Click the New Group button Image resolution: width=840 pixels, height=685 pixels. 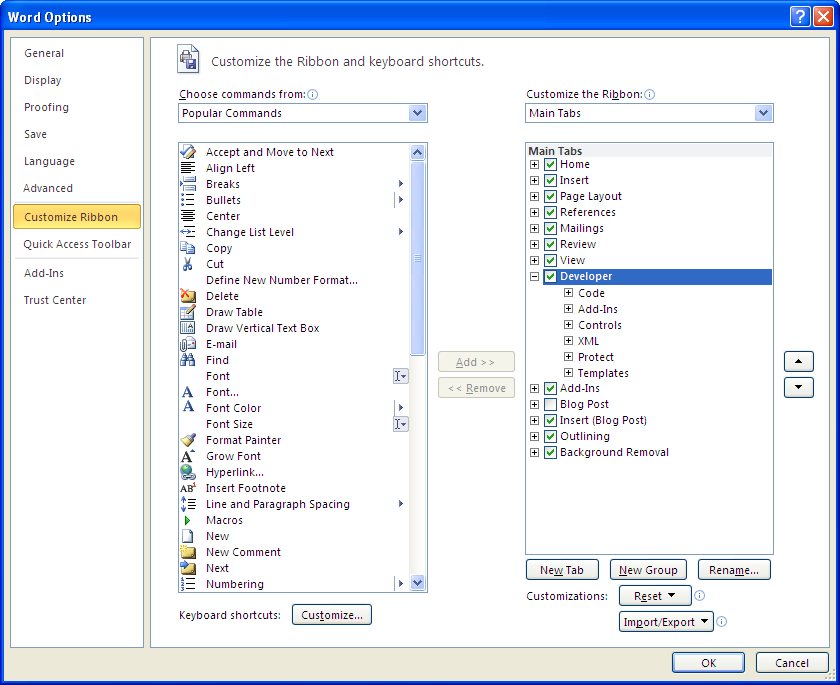pos(648,570)
